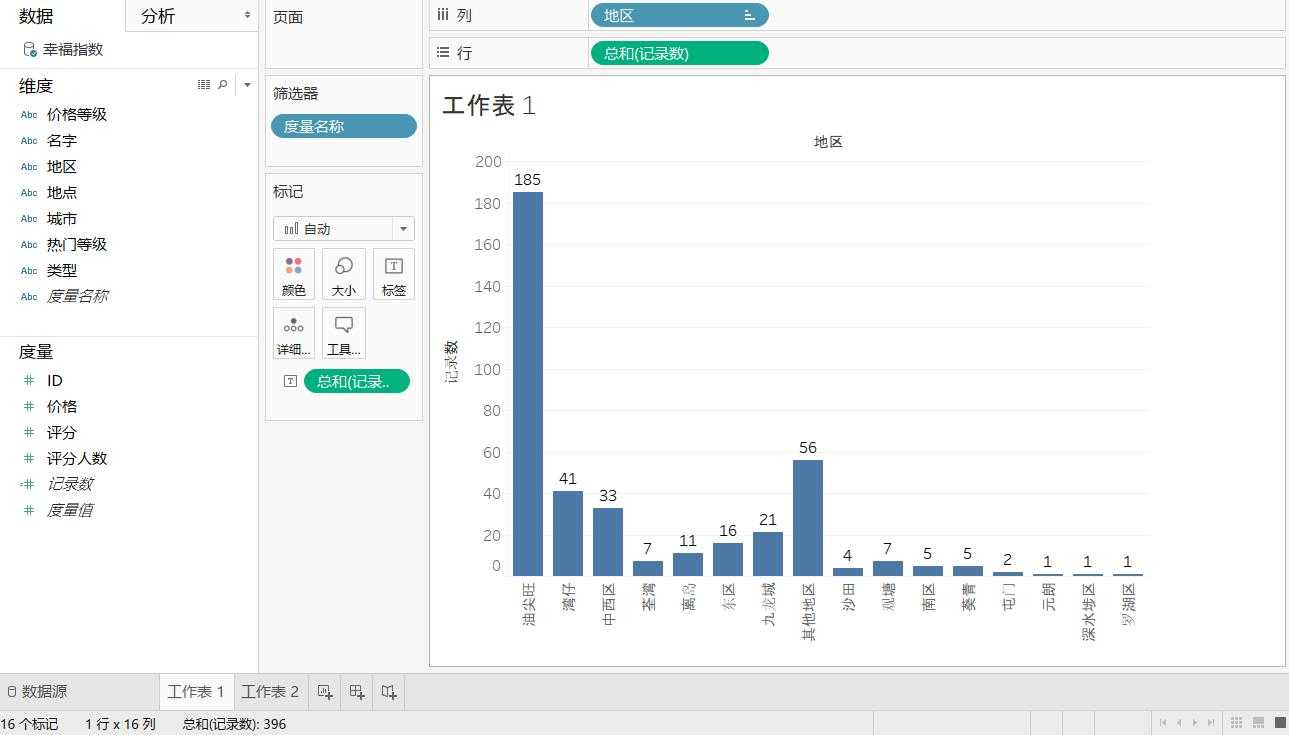Screen dimensions: 1289x735
Task: Click the number type icon next to ID
Action: (29, 380)
